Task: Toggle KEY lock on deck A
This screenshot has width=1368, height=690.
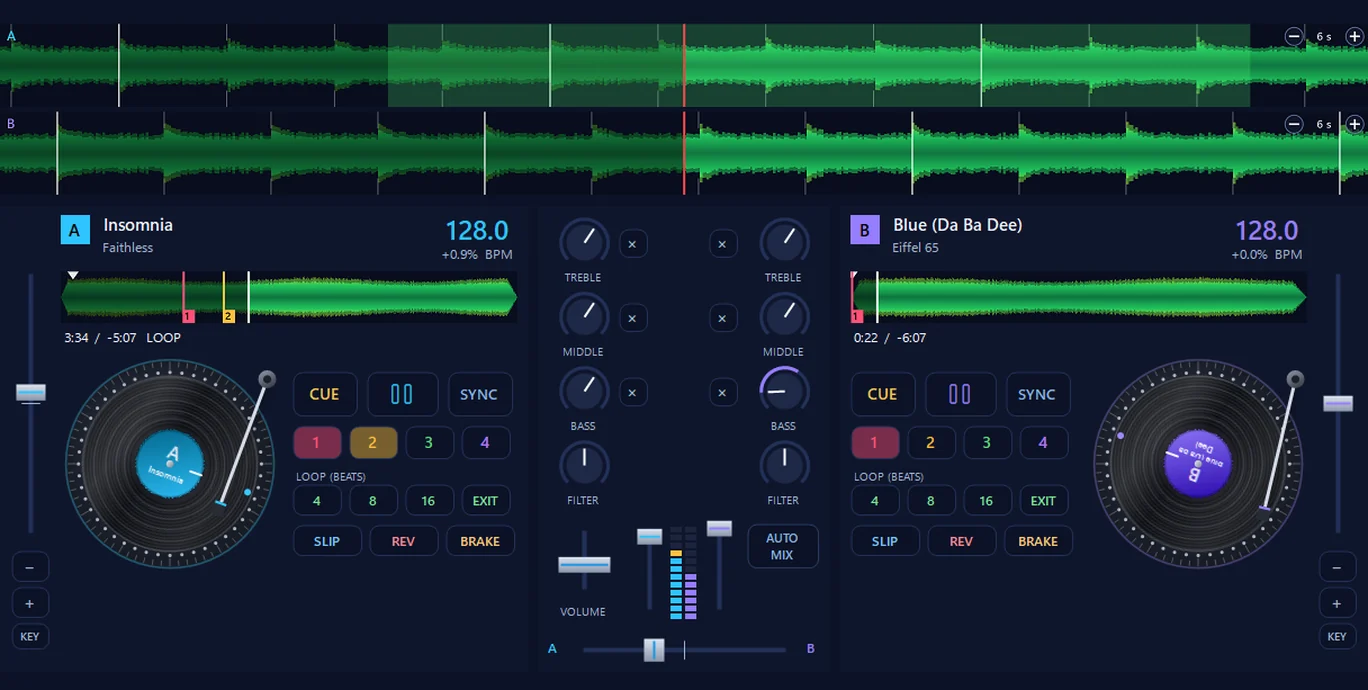Action: (x=30, y=637)
